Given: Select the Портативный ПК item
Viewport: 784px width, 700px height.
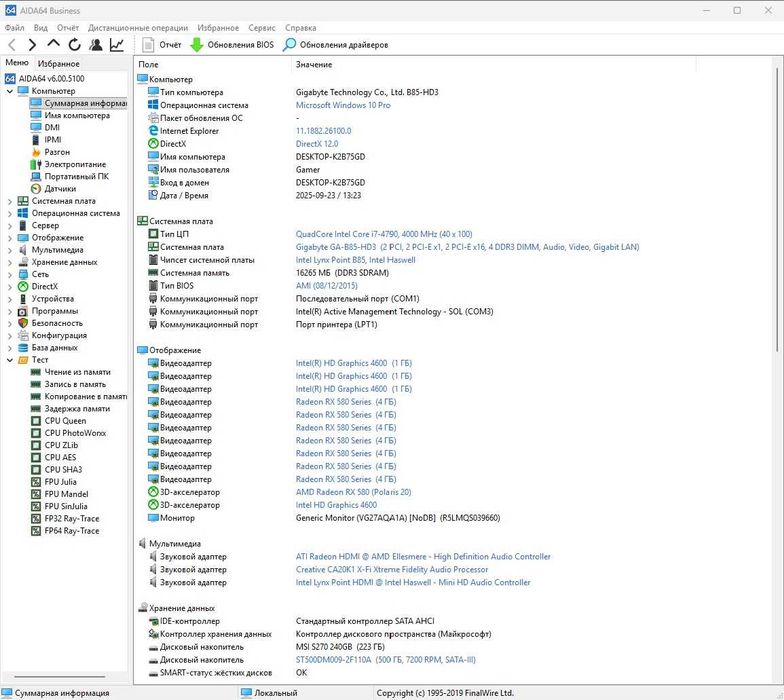Looking at the screenshot, I should click(76, 176).
